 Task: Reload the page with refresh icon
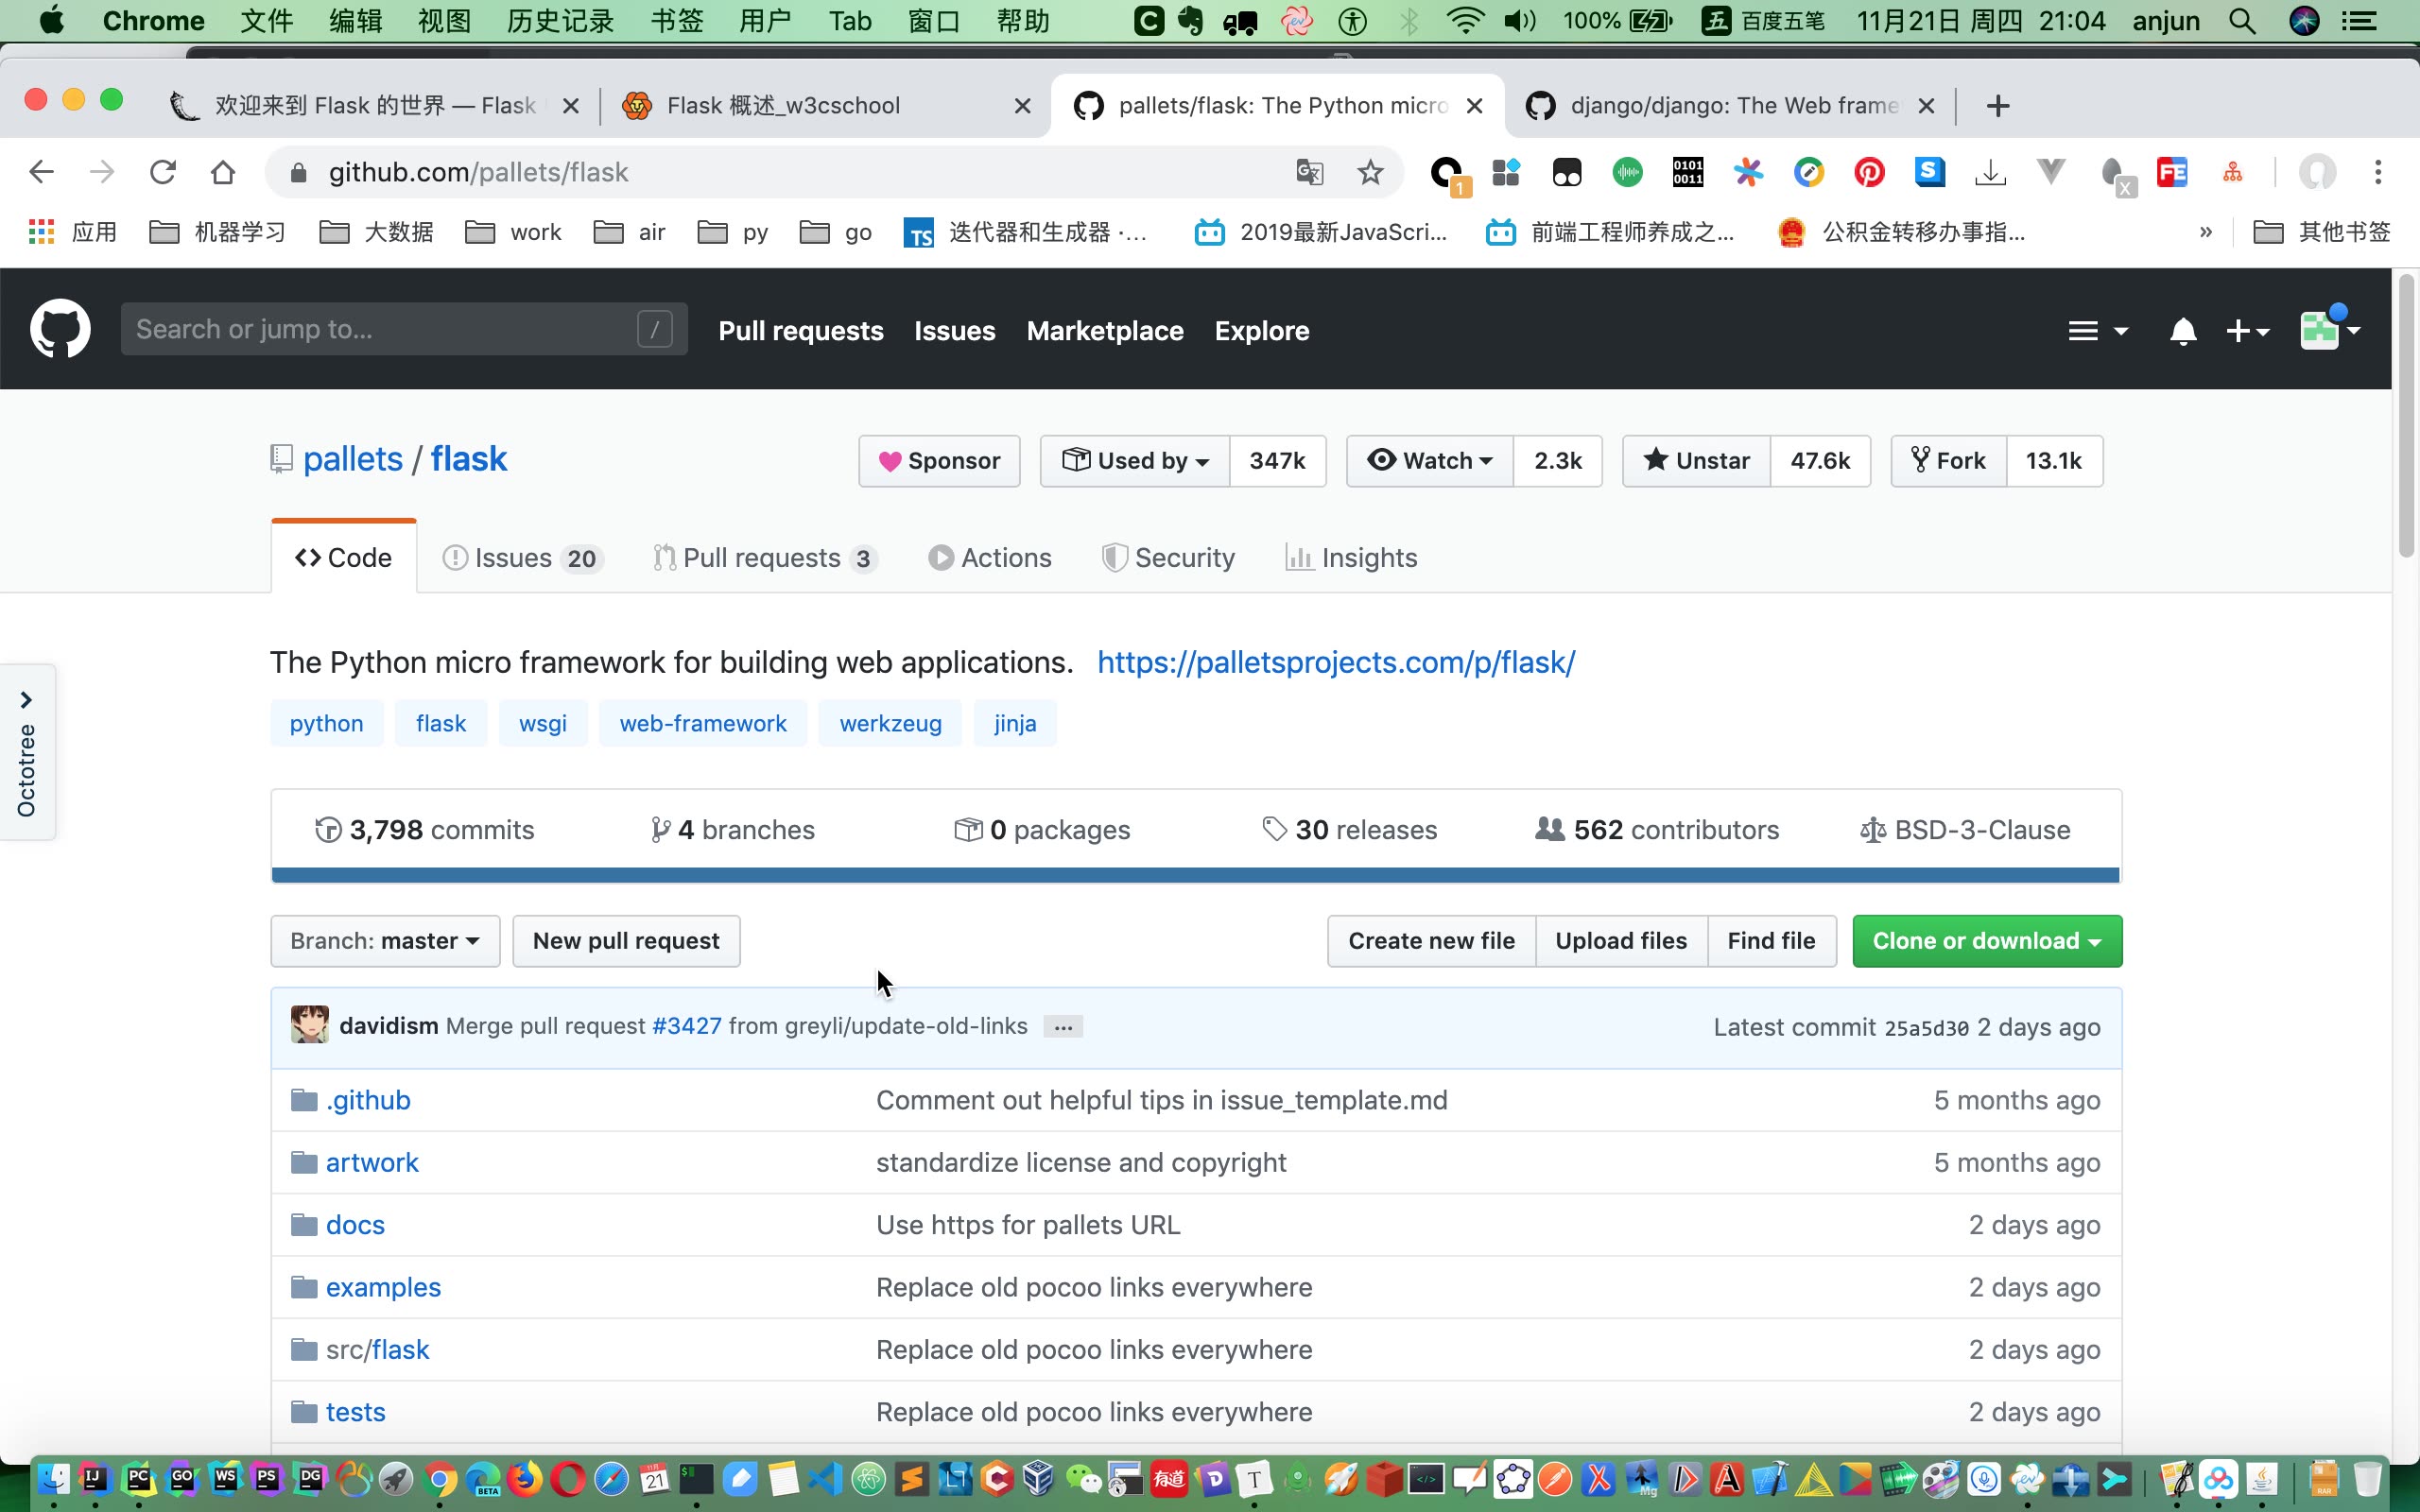pyautogui.click(x=162, y=172)
